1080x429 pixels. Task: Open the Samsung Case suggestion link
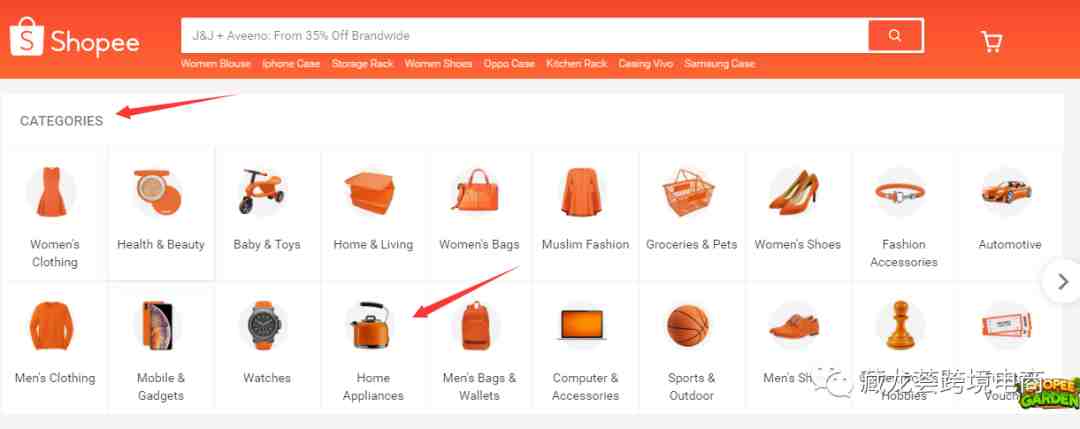(720, 63)
